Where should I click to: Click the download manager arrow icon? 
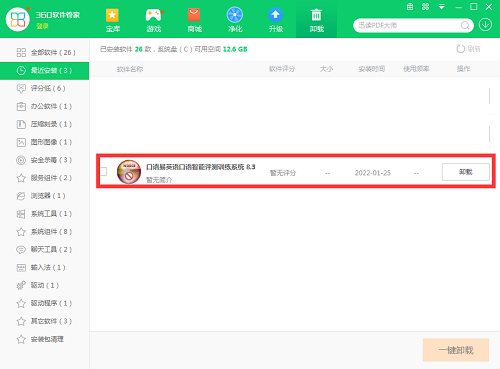coord(485,25)
